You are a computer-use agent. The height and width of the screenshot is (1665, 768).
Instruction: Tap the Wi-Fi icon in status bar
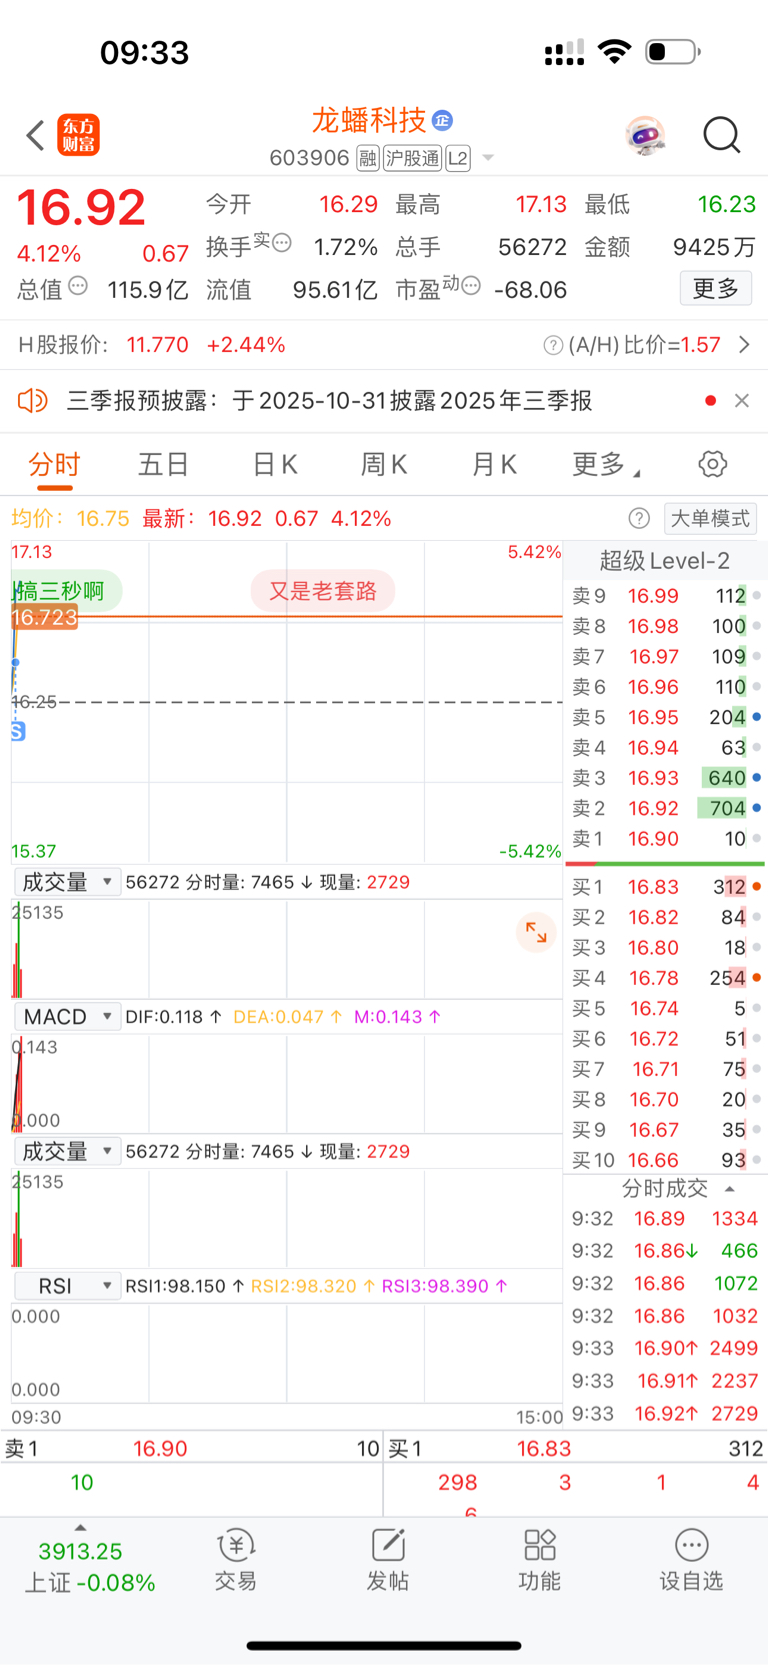(x=614, y=51)
